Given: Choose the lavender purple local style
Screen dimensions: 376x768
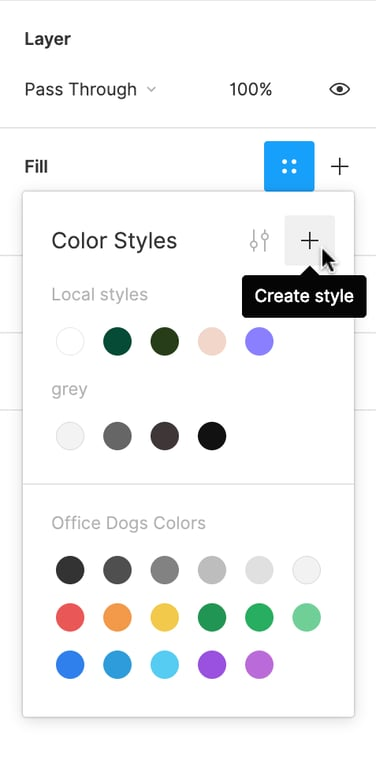Looking at the screenshot, I should click(x=259, y=341).
